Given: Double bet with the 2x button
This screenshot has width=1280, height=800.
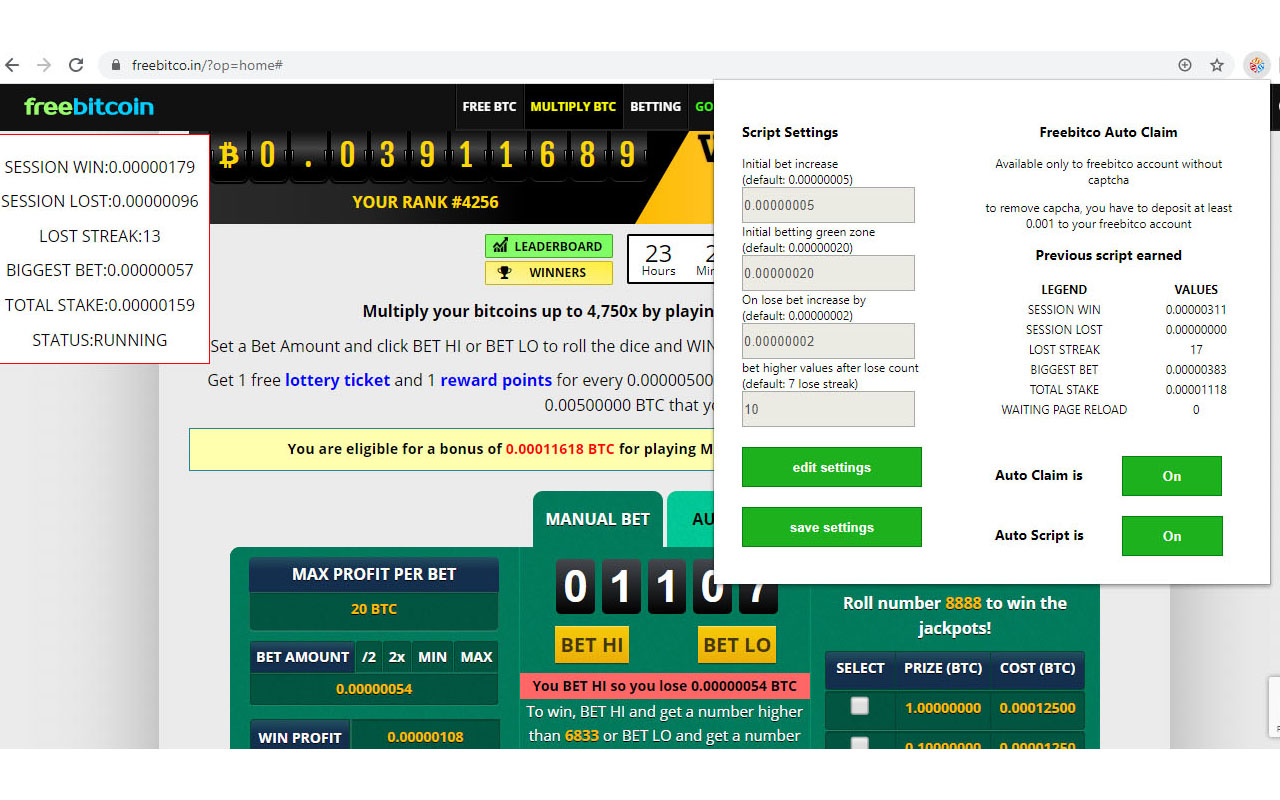Looking at the screenshot, I should tap(397, 657).
